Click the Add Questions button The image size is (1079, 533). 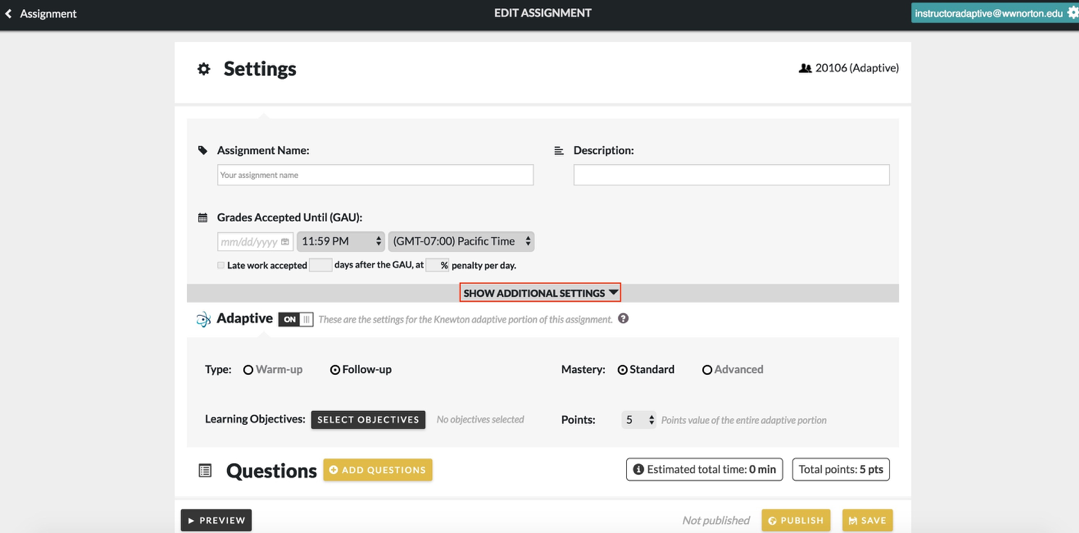tap(378, 470)
